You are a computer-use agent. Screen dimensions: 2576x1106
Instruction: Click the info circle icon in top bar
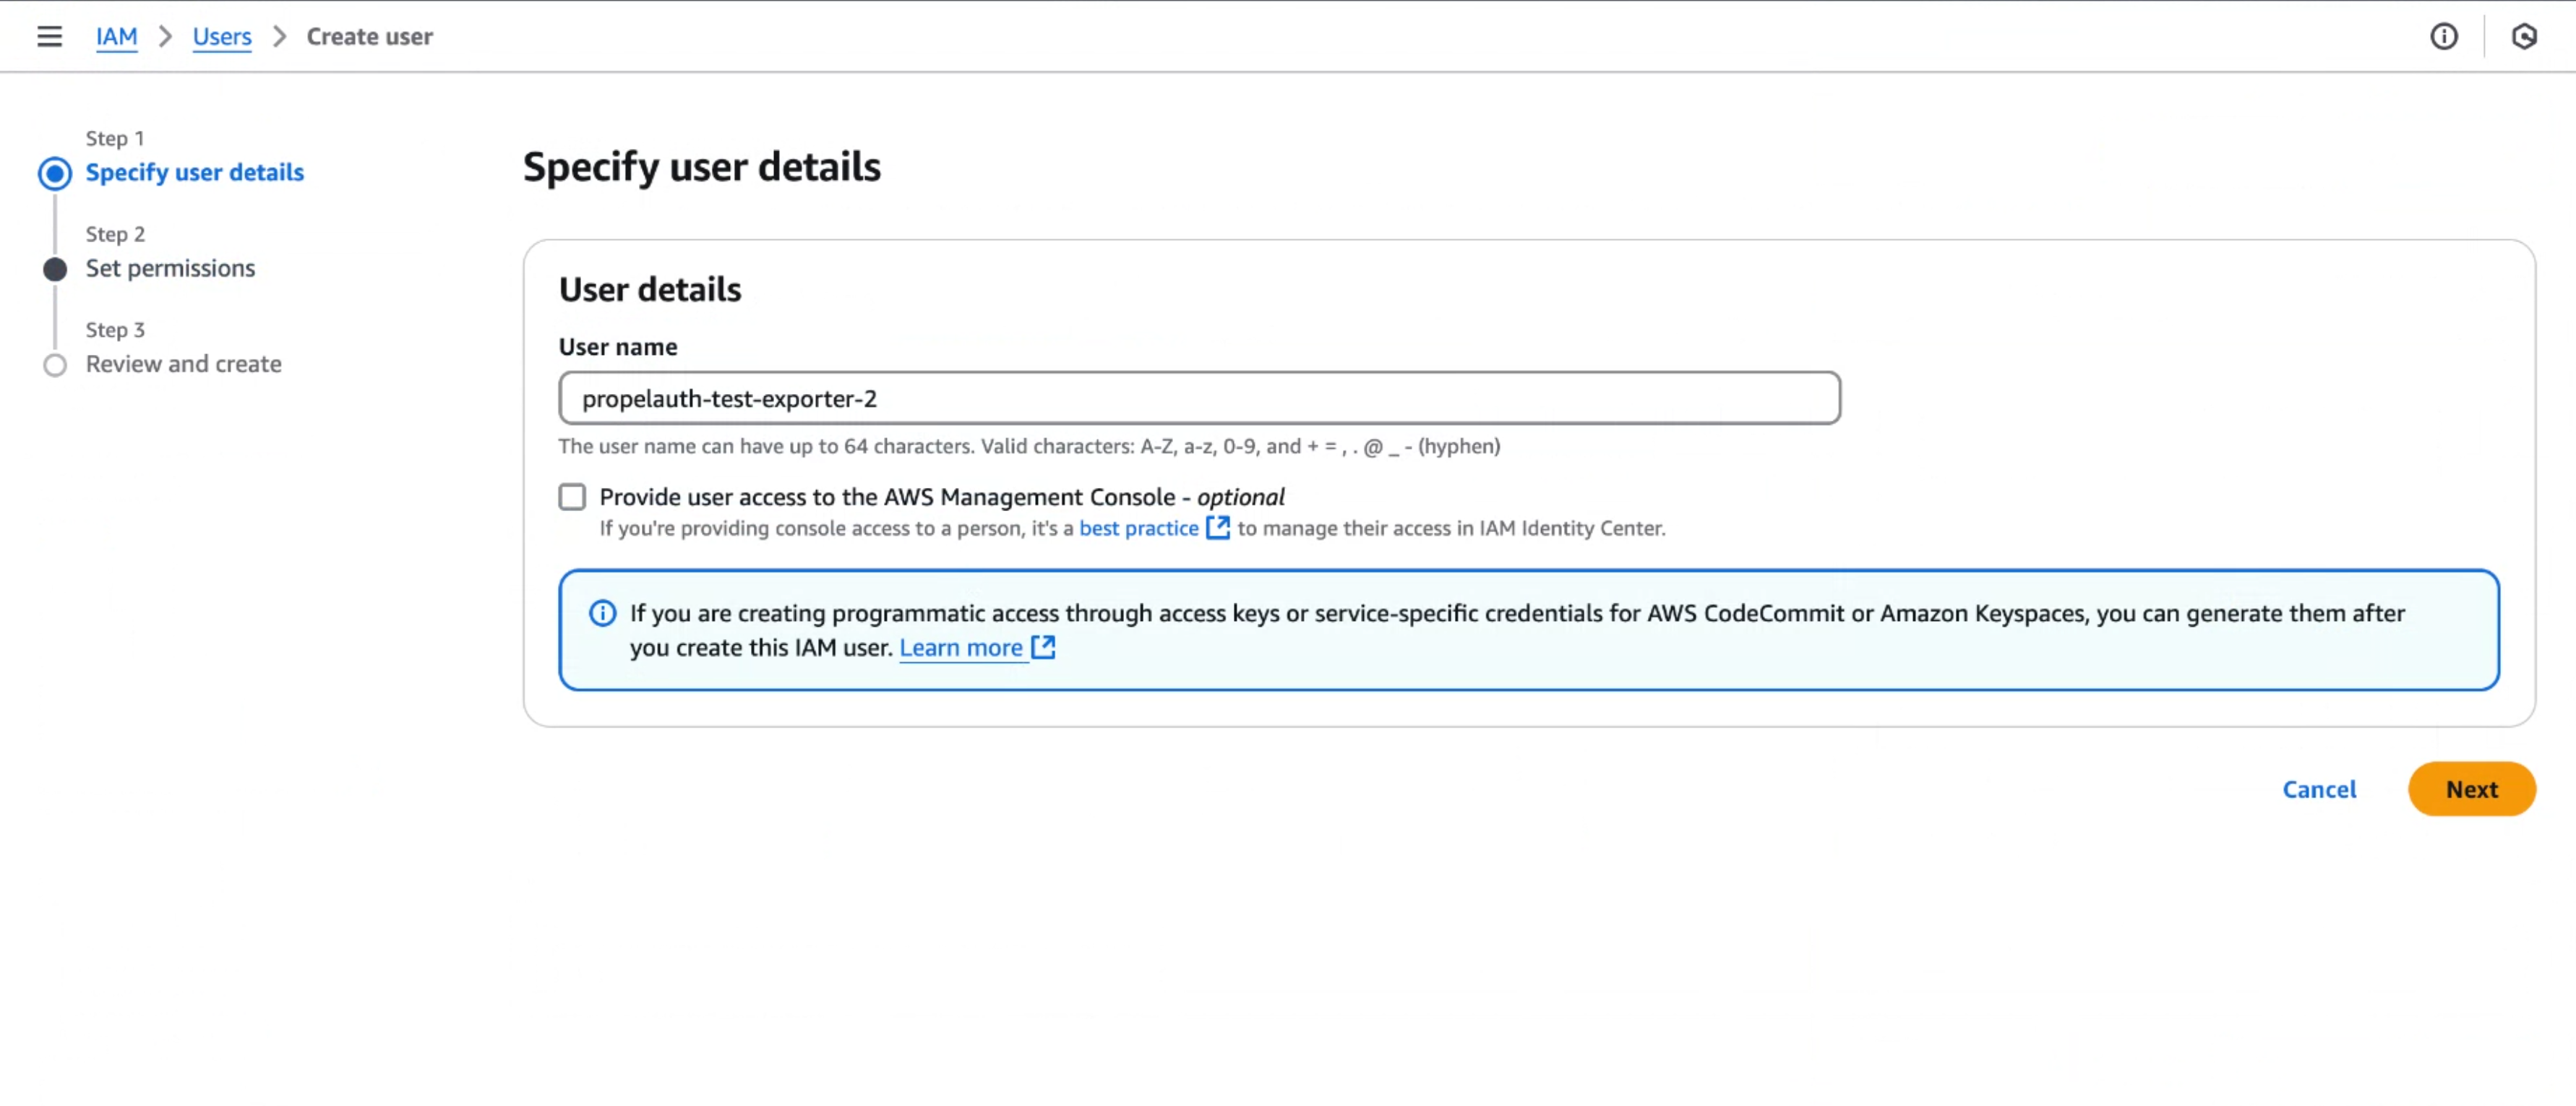[2443, 37]
